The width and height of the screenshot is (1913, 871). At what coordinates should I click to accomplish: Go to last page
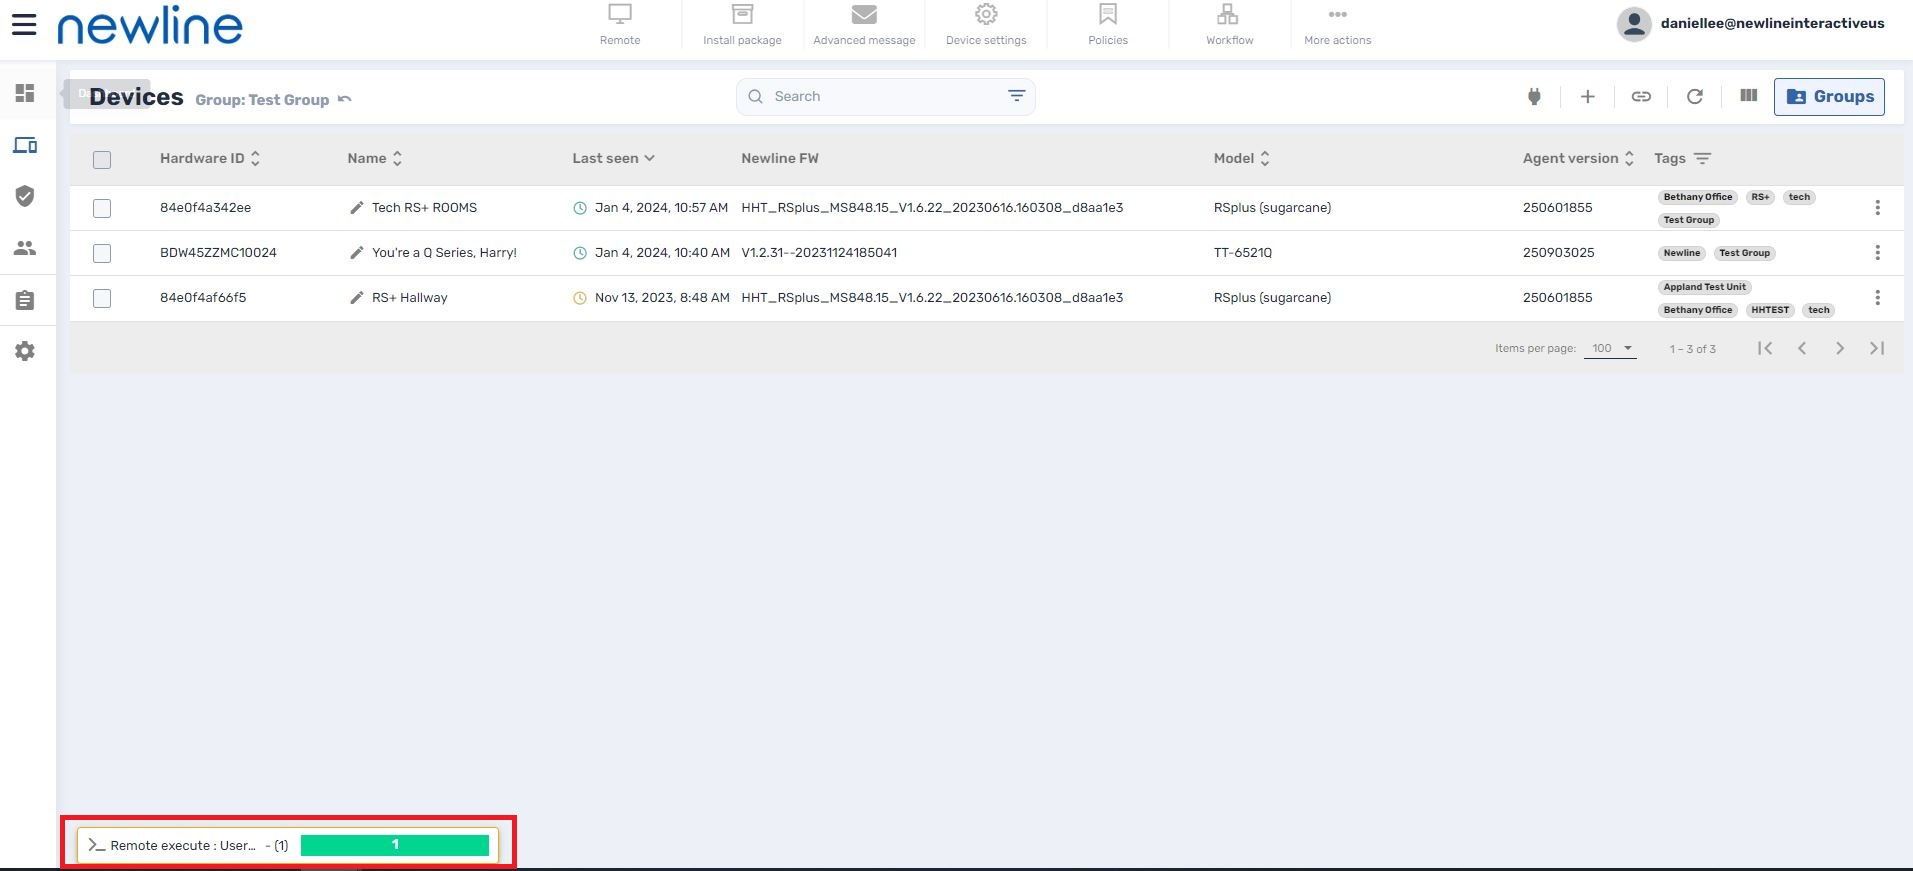click(x=1877, y=348)
